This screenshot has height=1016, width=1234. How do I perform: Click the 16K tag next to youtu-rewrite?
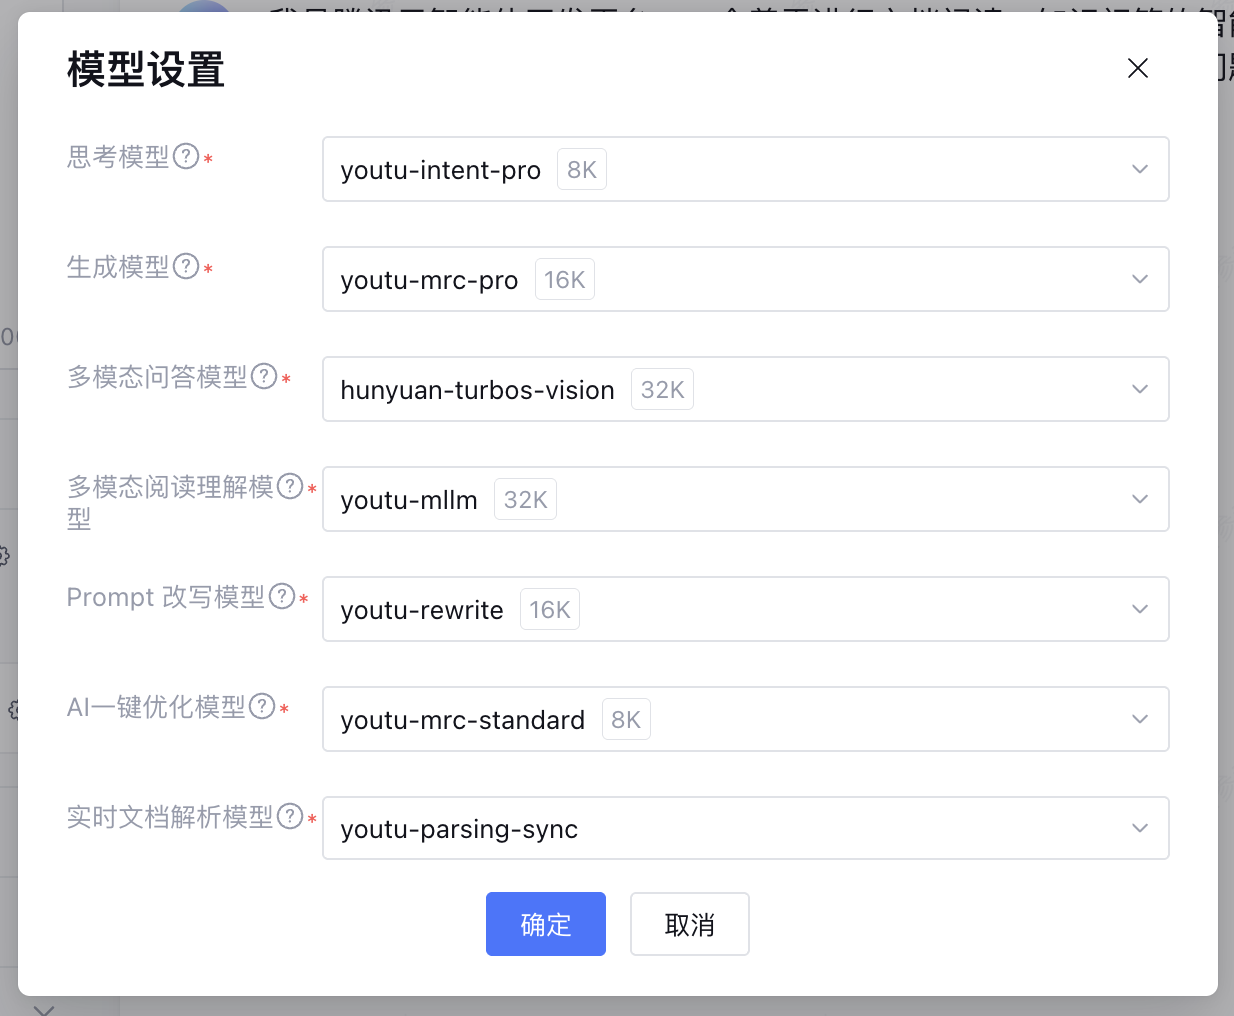point(550,610)
